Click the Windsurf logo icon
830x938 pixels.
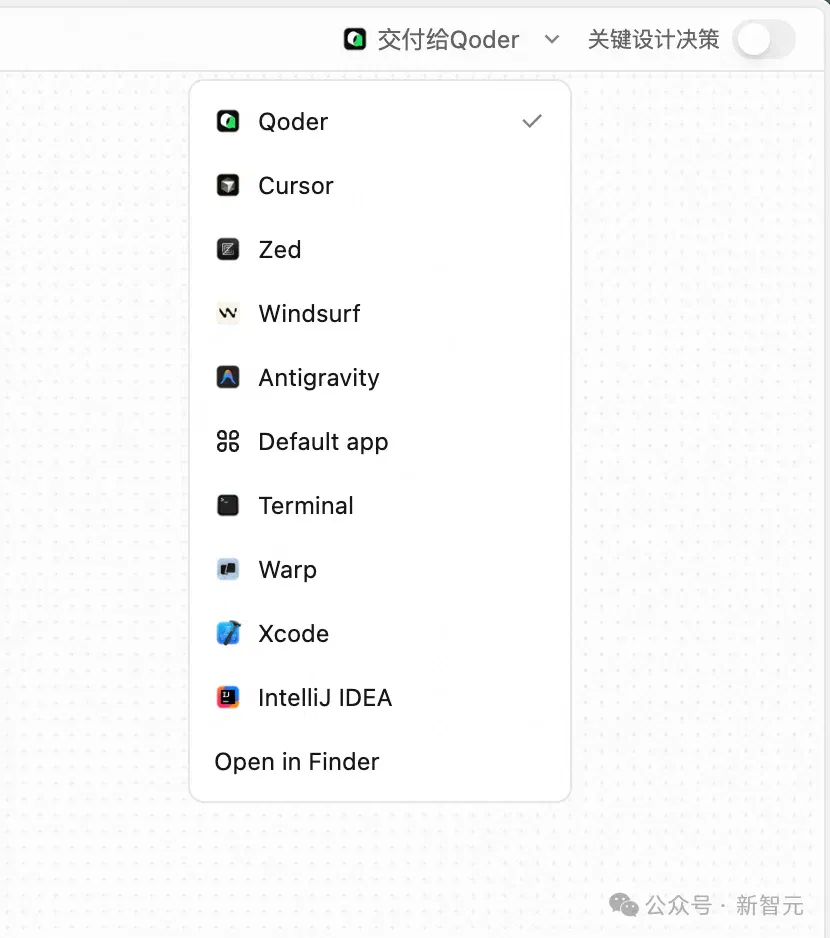(227, 313)
